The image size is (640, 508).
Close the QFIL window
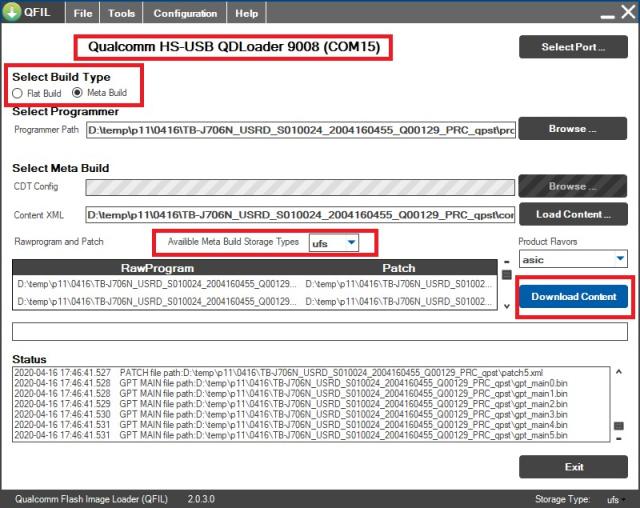629,12
